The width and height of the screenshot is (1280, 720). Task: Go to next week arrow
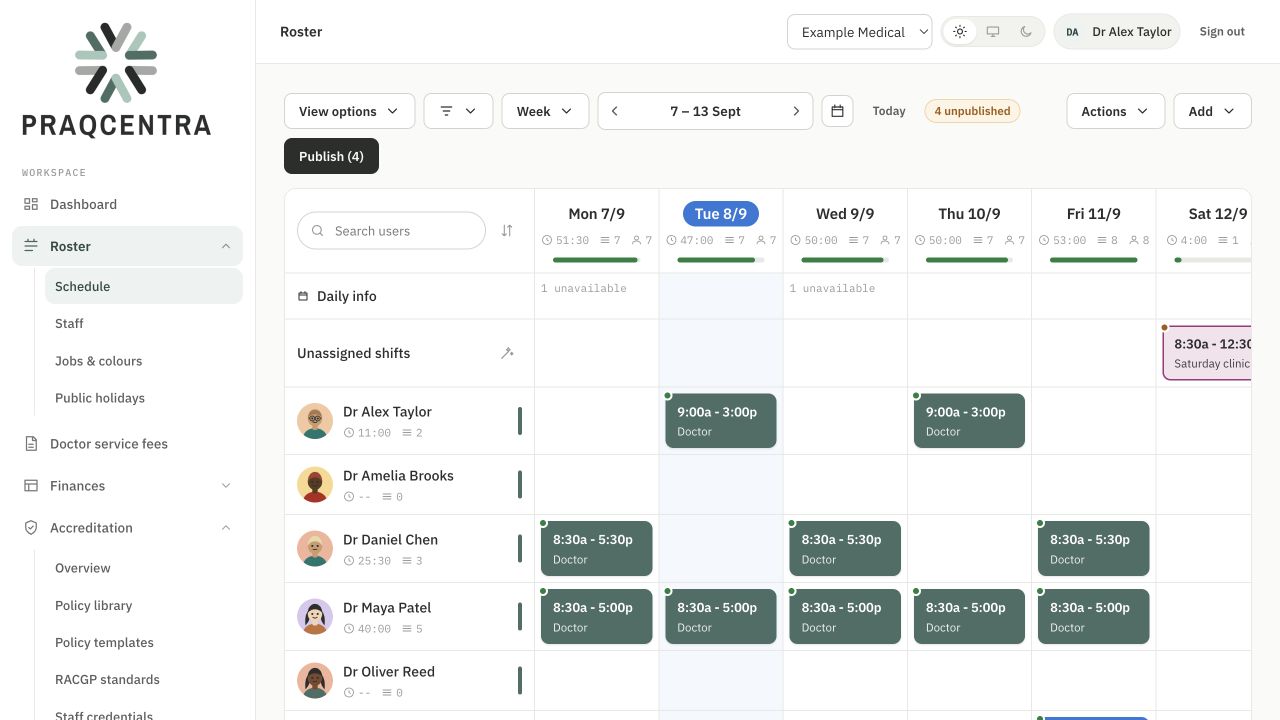click(796, 111)
